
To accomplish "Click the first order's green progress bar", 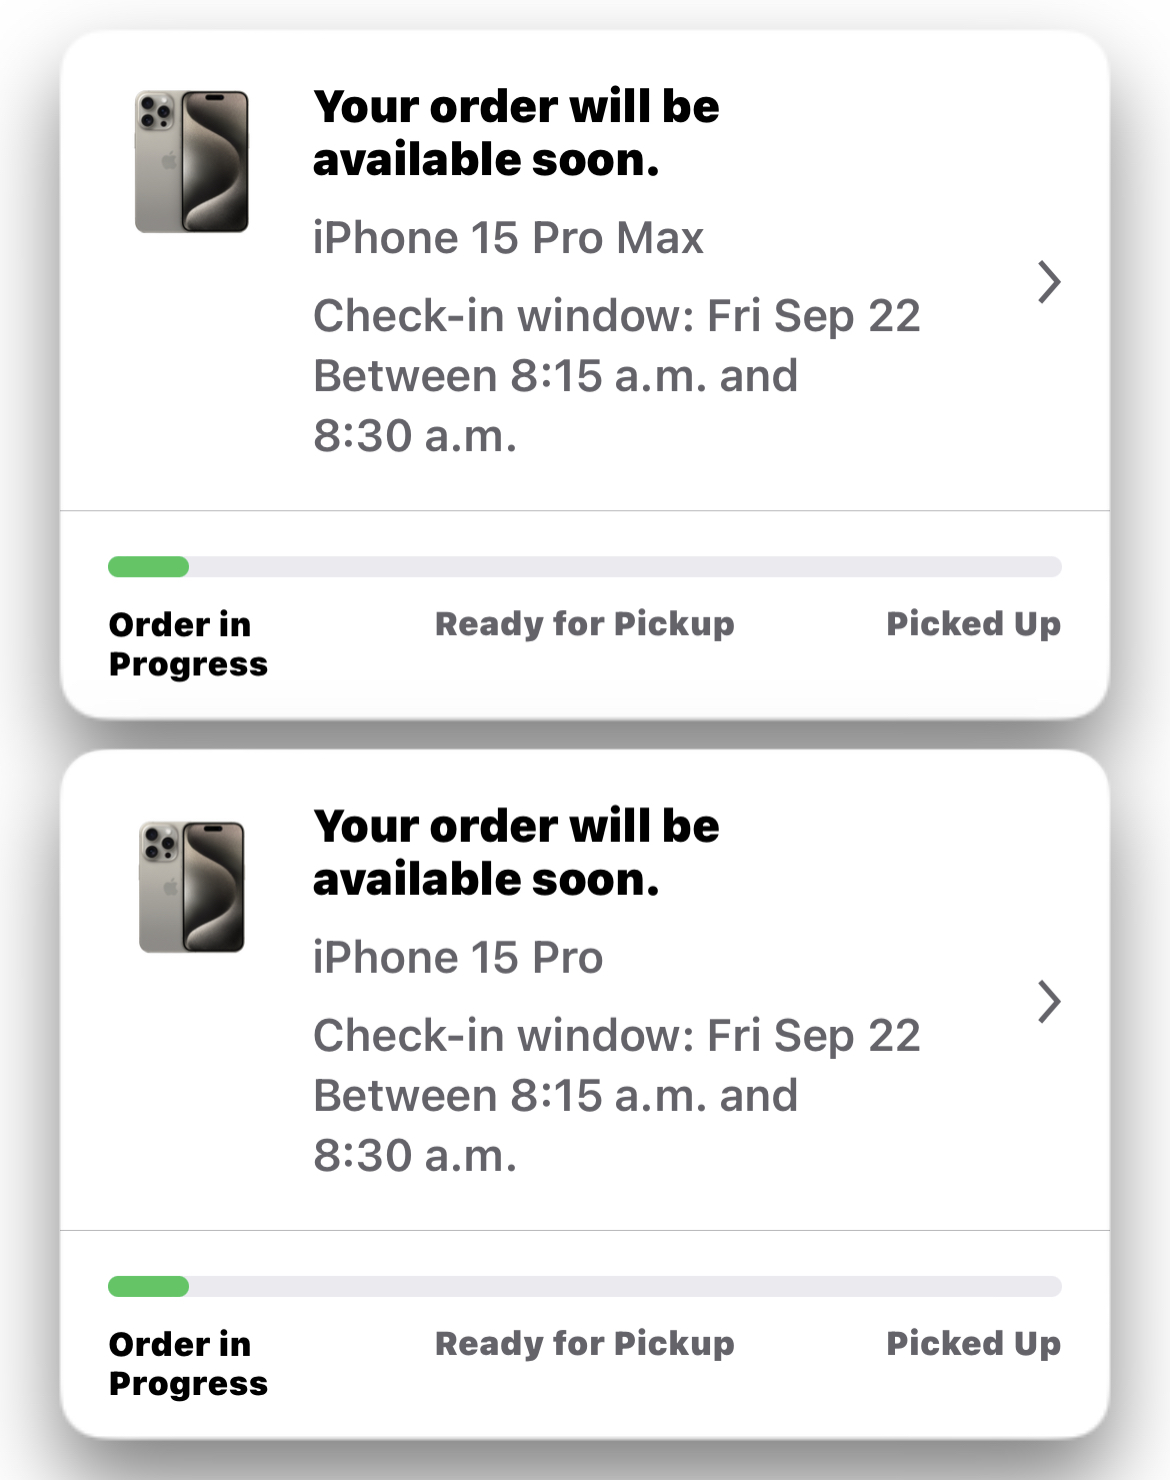I will [x=148, y=567].
